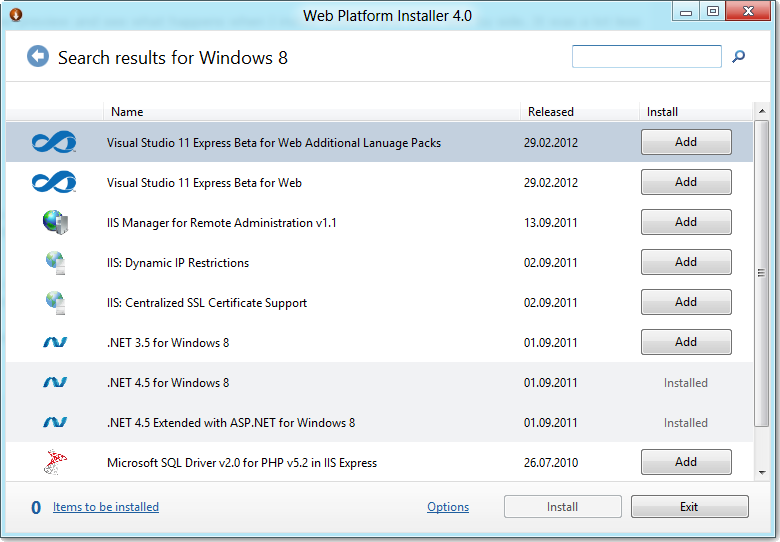This screenshot has height=542, width=780.
Task: Add Visual Studio 11 Express Beta for Web
Action: (x=686, y=182)
